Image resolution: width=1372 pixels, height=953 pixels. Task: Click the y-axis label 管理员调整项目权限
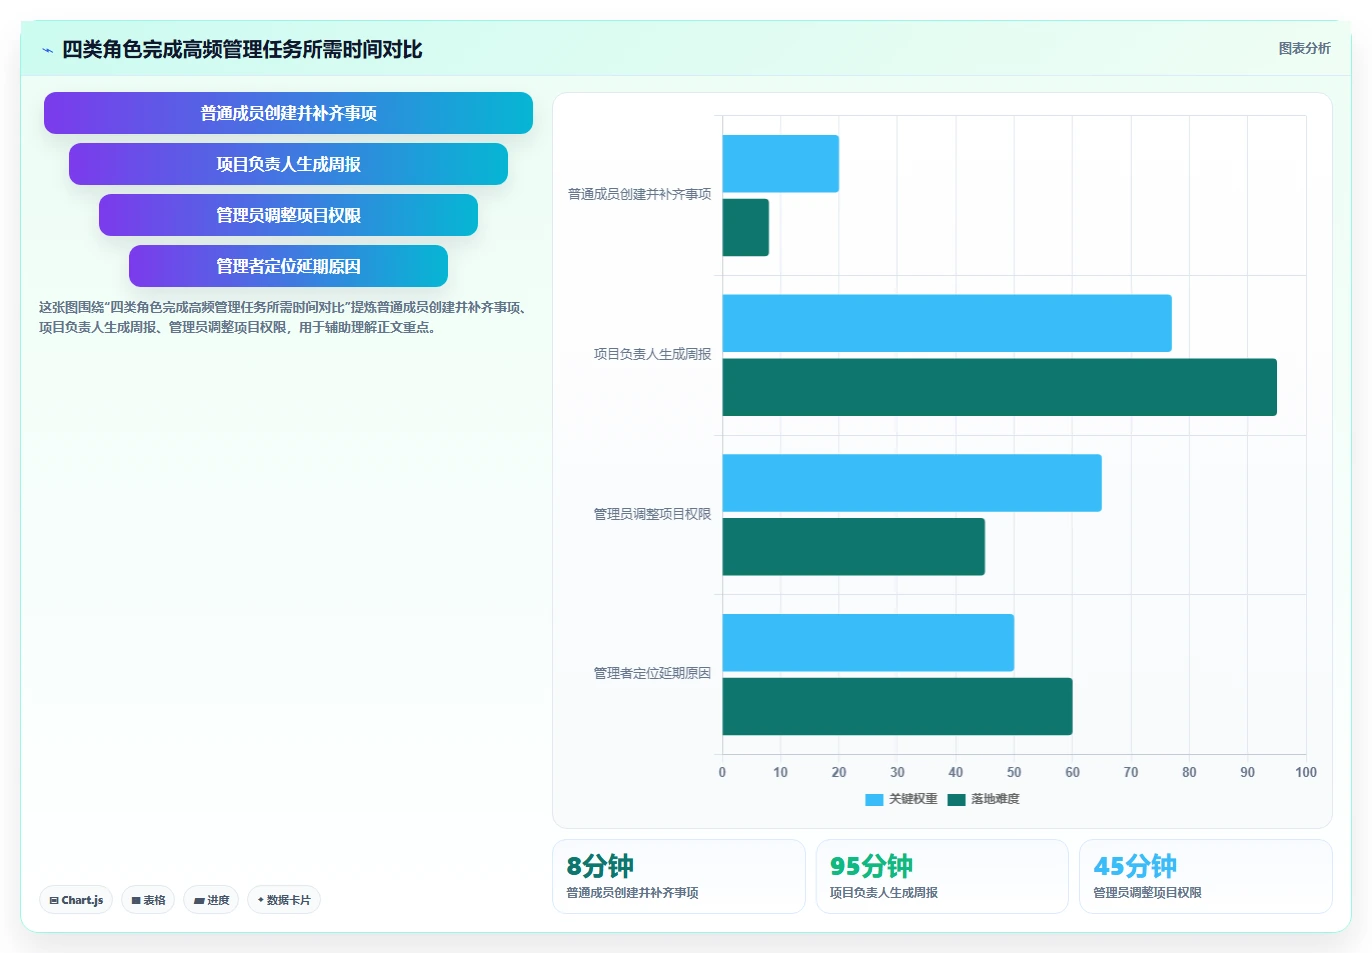tap(653, 514)
